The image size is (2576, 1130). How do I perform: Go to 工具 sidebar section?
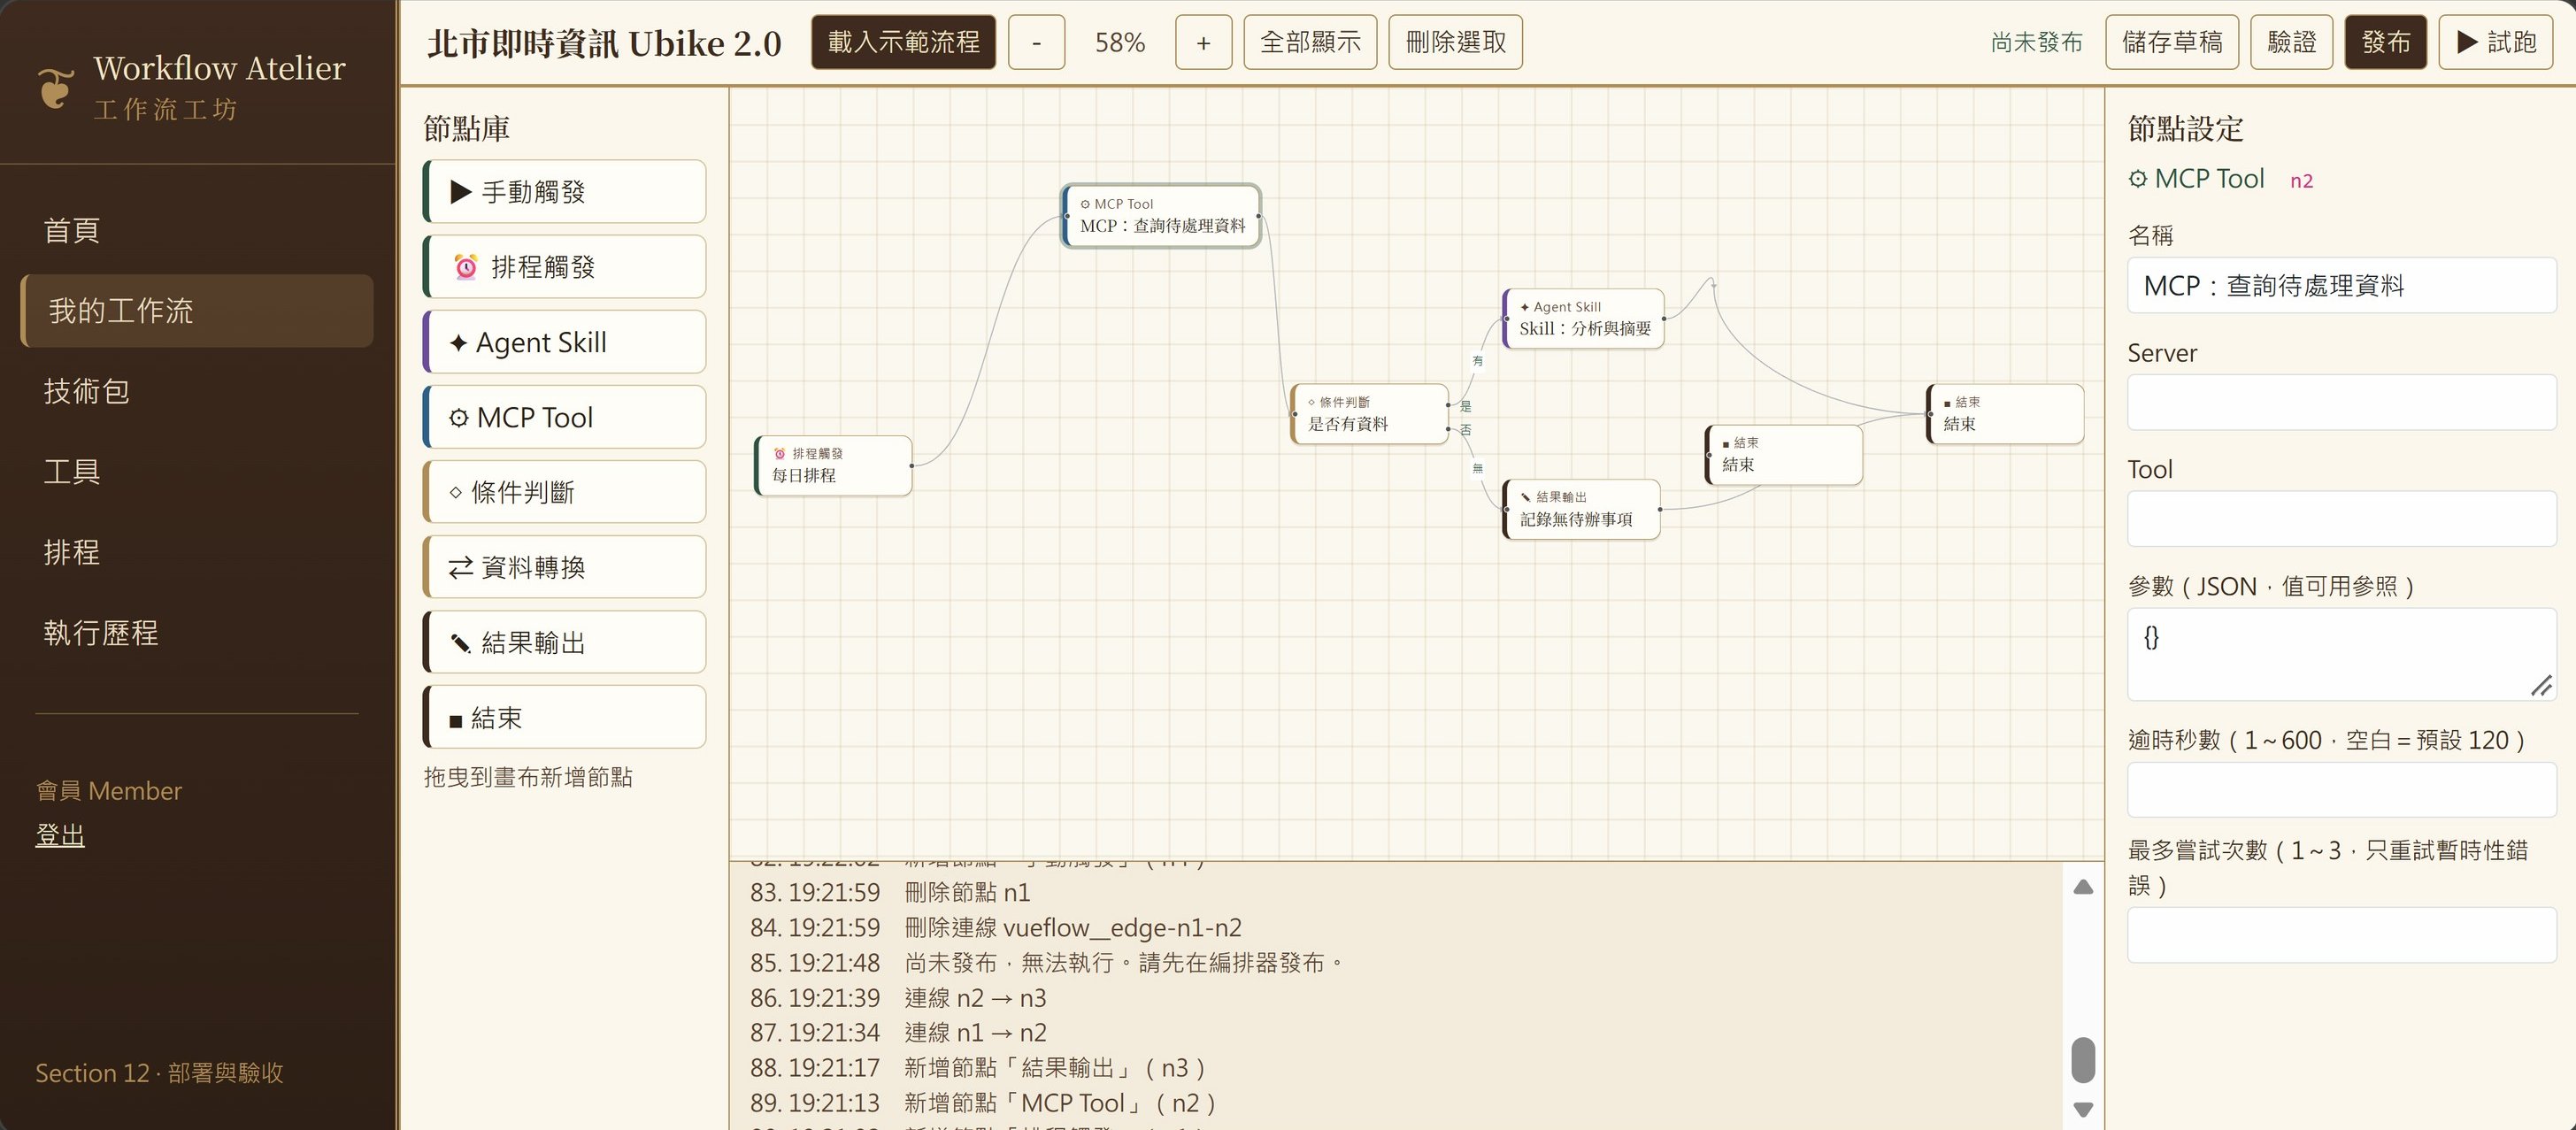[x=196, y=471]
